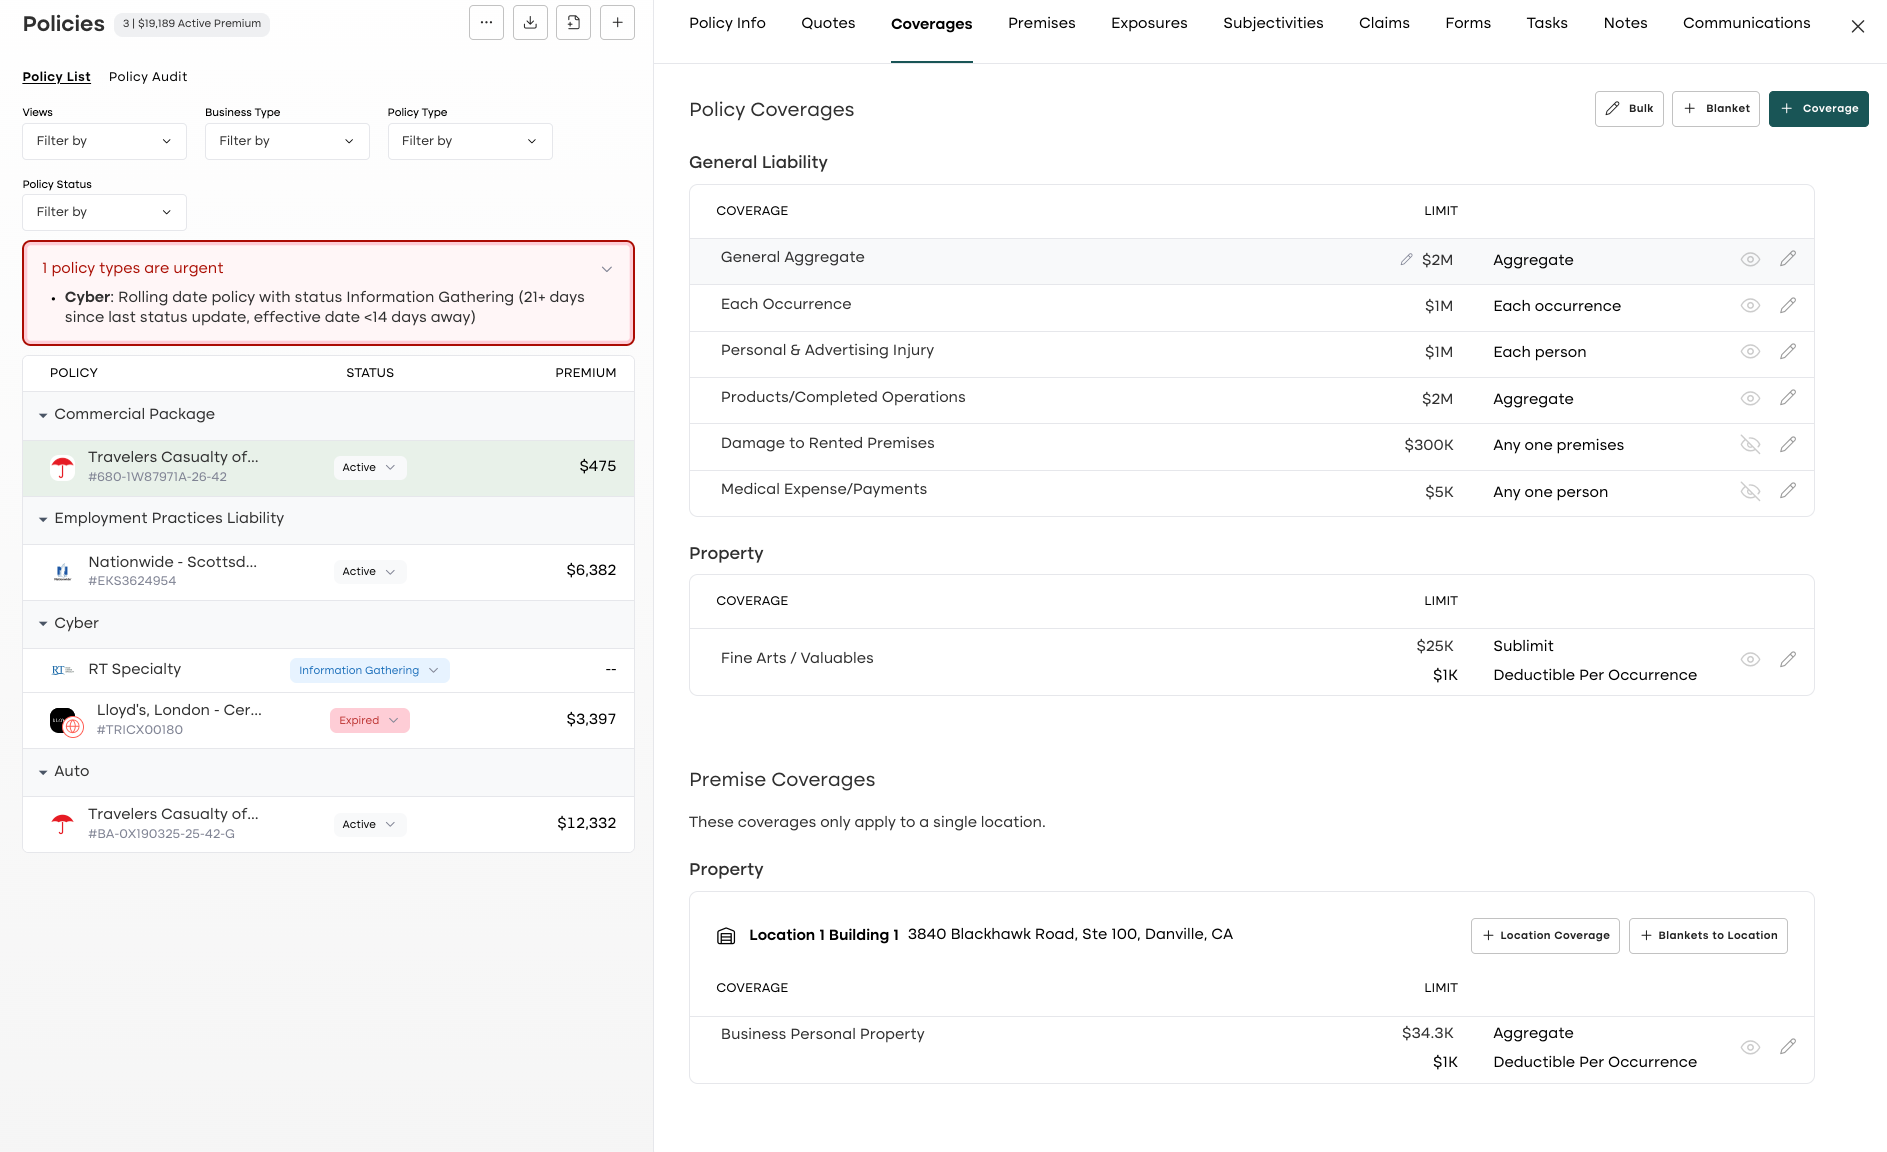The image size is (1887, 1152).
Task: Collapse the urgent policy types alert
Action: pos(607,269)
